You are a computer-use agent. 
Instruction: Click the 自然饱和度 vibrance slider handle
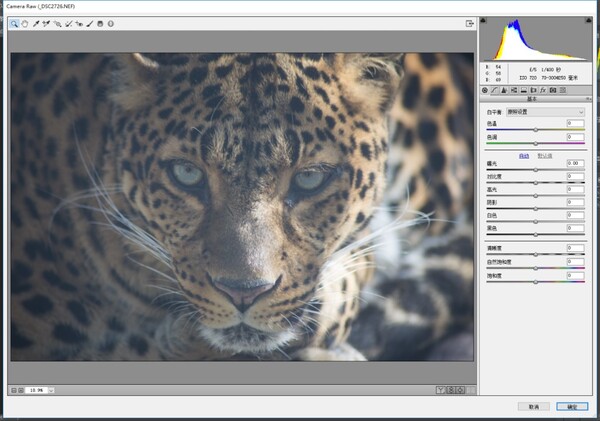(x=536, y=268)
